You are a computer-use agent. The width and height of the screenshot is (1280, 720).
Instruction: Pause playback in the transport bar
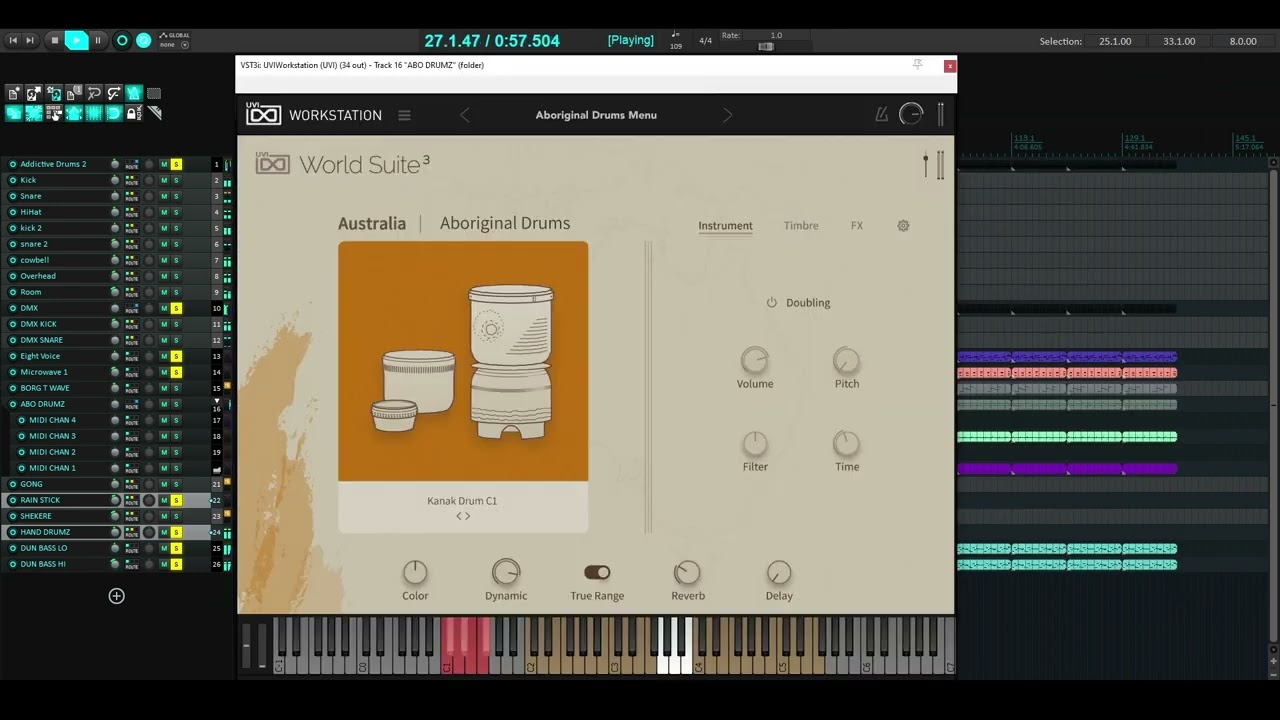(98, 40)
